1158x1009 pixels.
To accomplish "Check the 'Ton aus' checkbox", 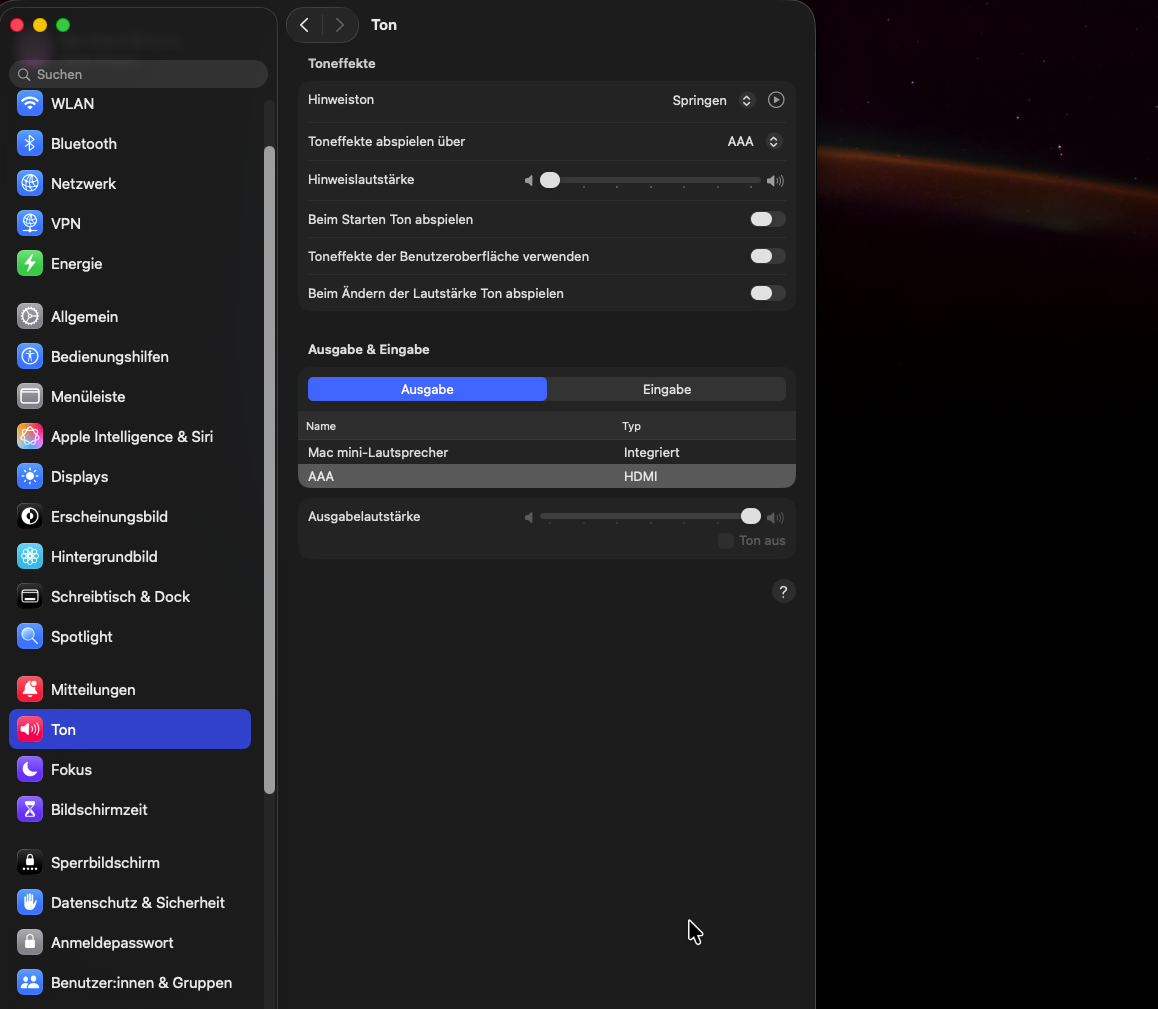I will (x=726, y=541).
